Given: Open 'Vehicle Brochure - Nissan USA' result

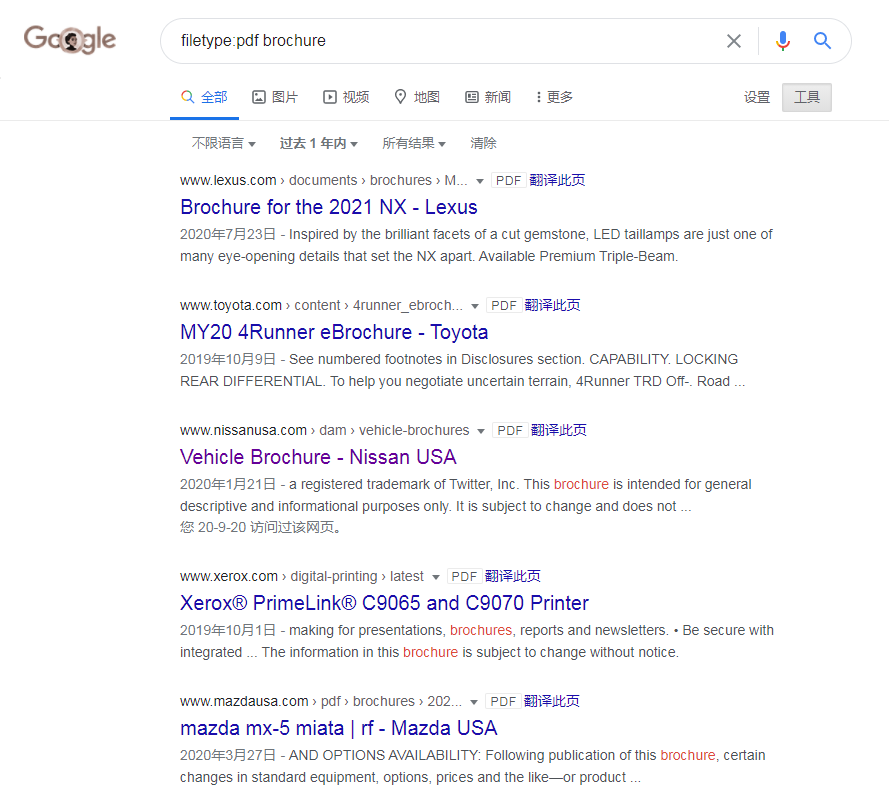Looking at the screenshot, I should pyautogui.click(x=318, y=457).
